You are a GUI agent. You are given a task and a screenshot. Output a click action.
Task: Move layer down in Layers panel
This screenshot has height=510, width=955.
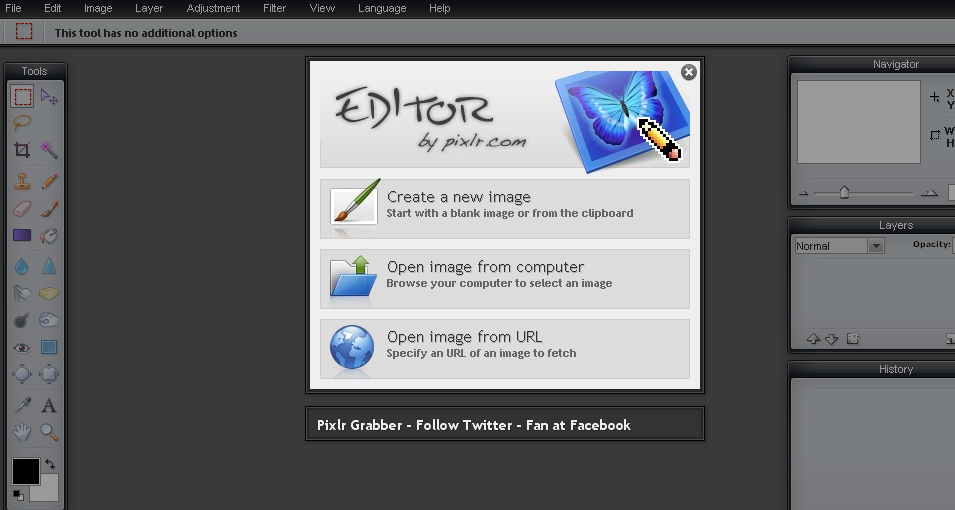[831, 339]
